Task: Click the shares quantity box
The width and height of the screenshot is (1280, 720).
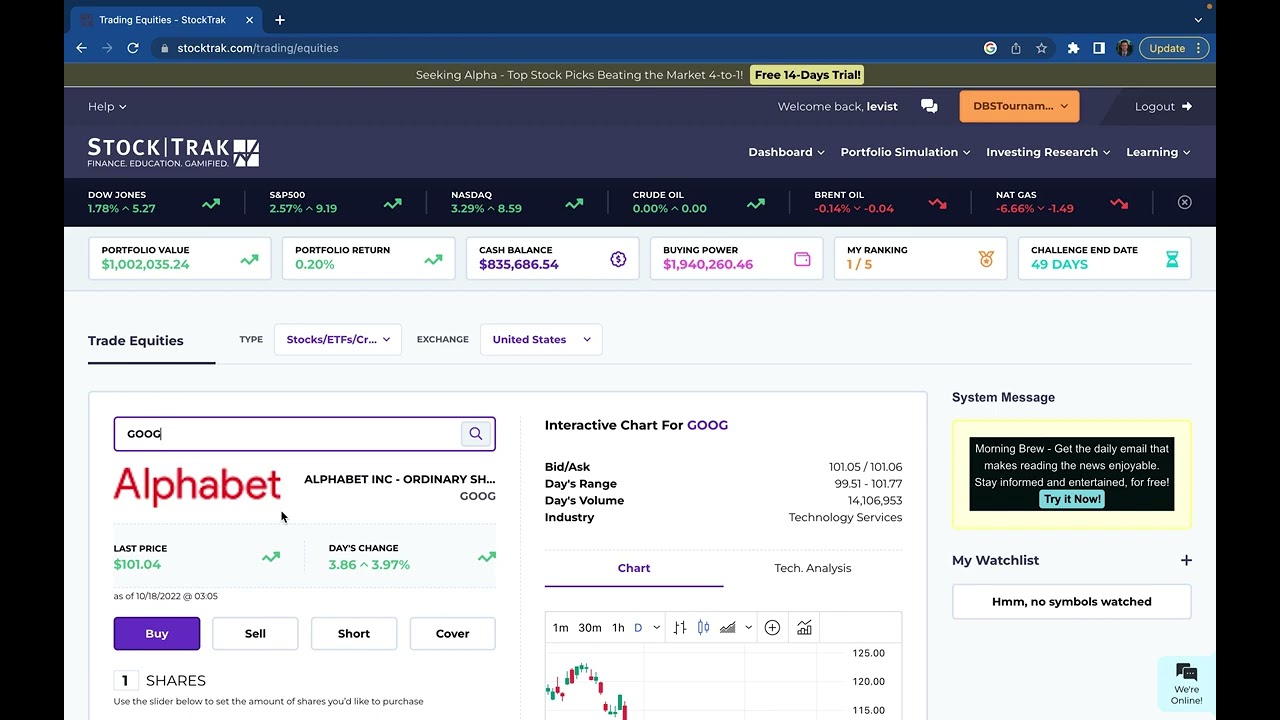Action: [x=125, y=681]
